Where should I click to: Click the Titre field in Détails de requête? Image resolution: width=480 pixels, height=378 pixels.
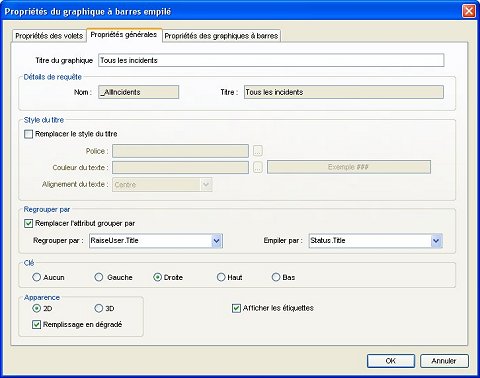click(344, 92)
